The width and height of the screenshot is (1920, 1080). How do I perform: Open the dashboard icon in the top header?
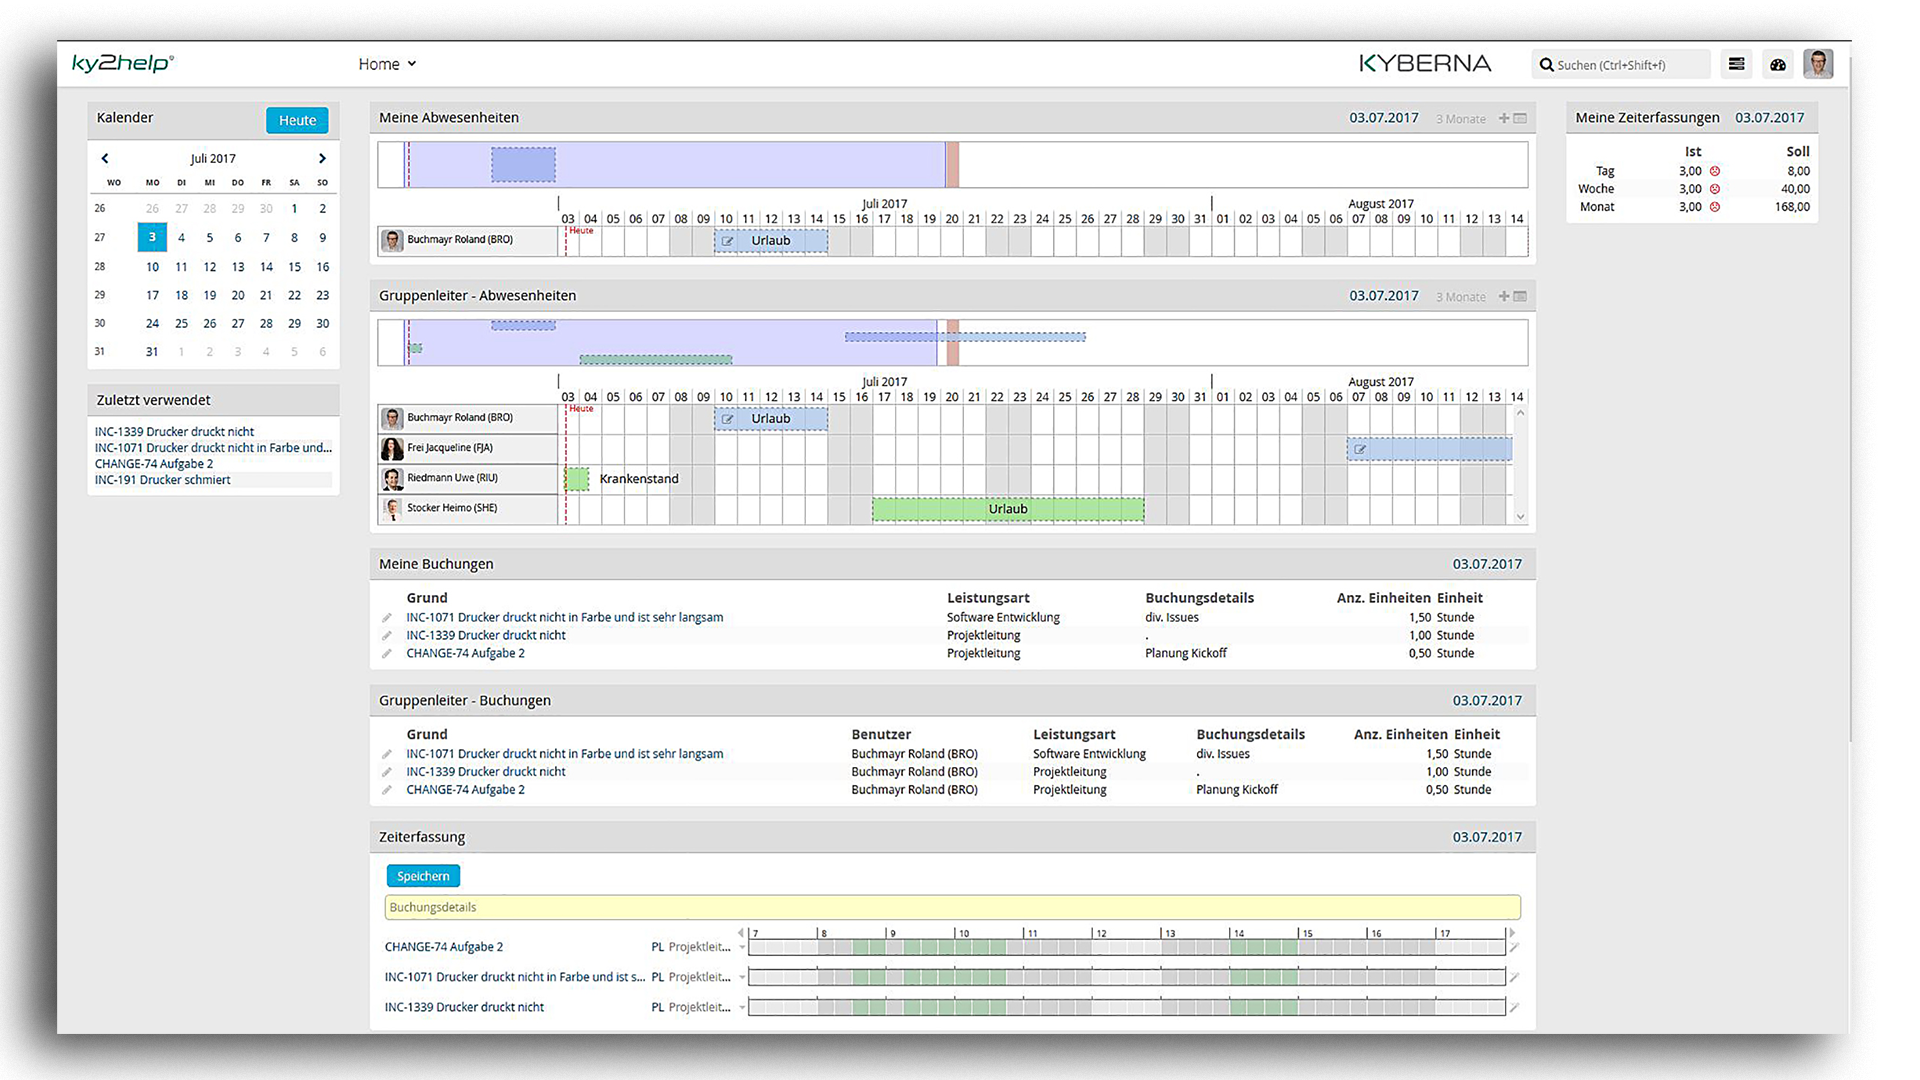click(1778, 63)
